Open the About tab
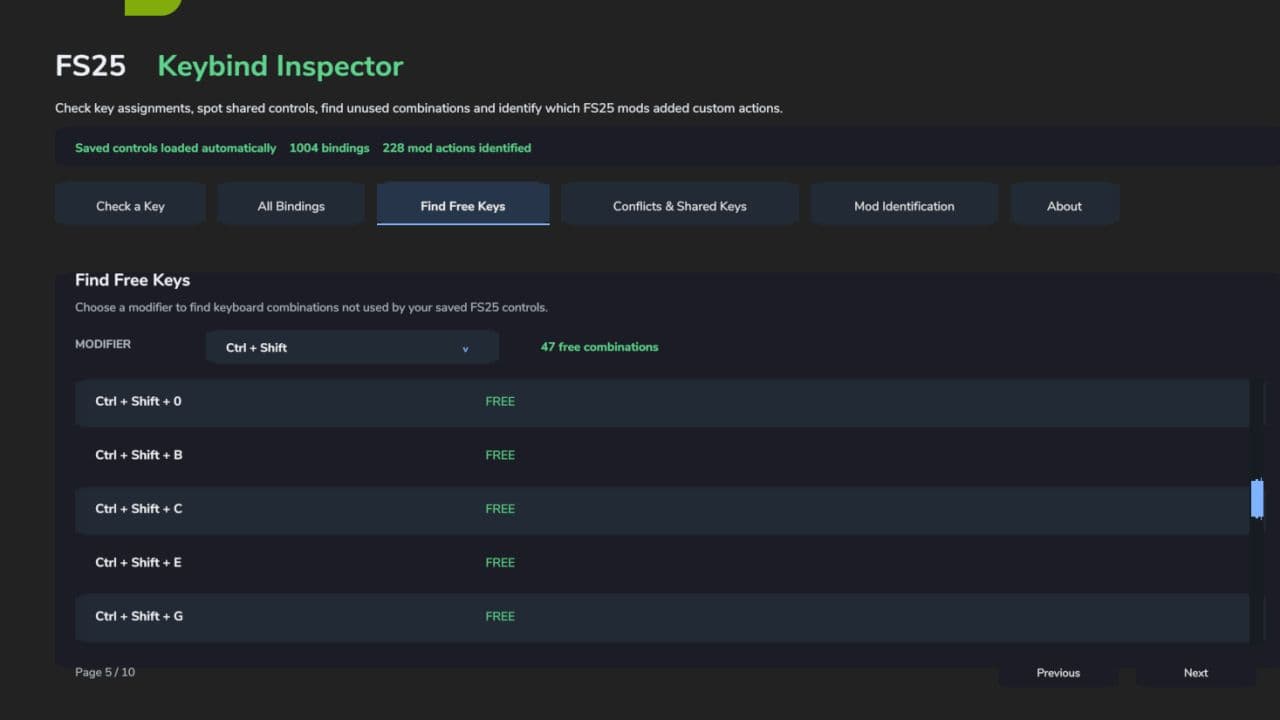Viewport: 1280px width, 720px height. click(x=1064, y=205)
